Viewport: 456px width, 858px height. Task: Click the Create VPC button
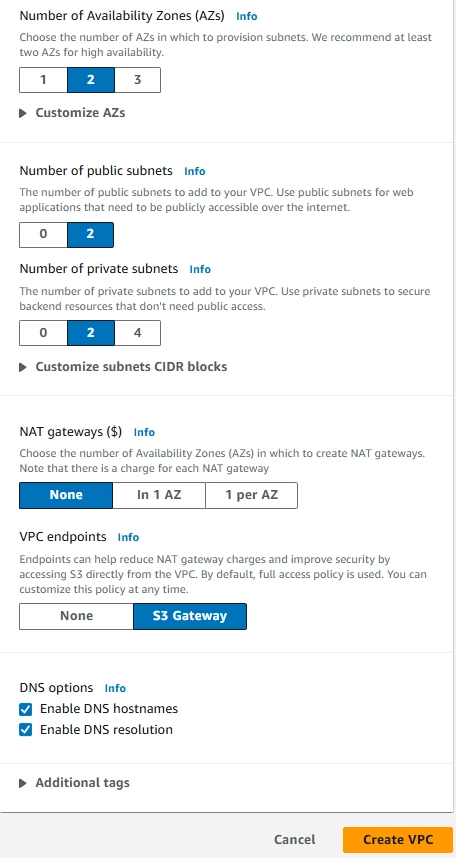[398, 840]
